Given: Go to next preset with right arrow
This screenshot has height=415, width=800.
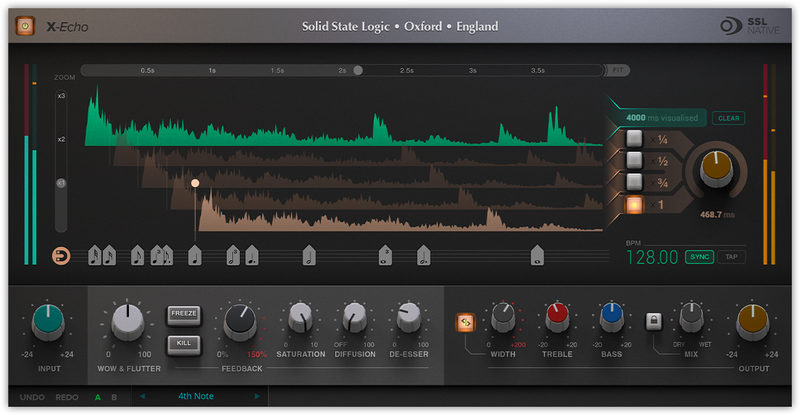Looking at the screenshot, I should [x=257, y=397].
